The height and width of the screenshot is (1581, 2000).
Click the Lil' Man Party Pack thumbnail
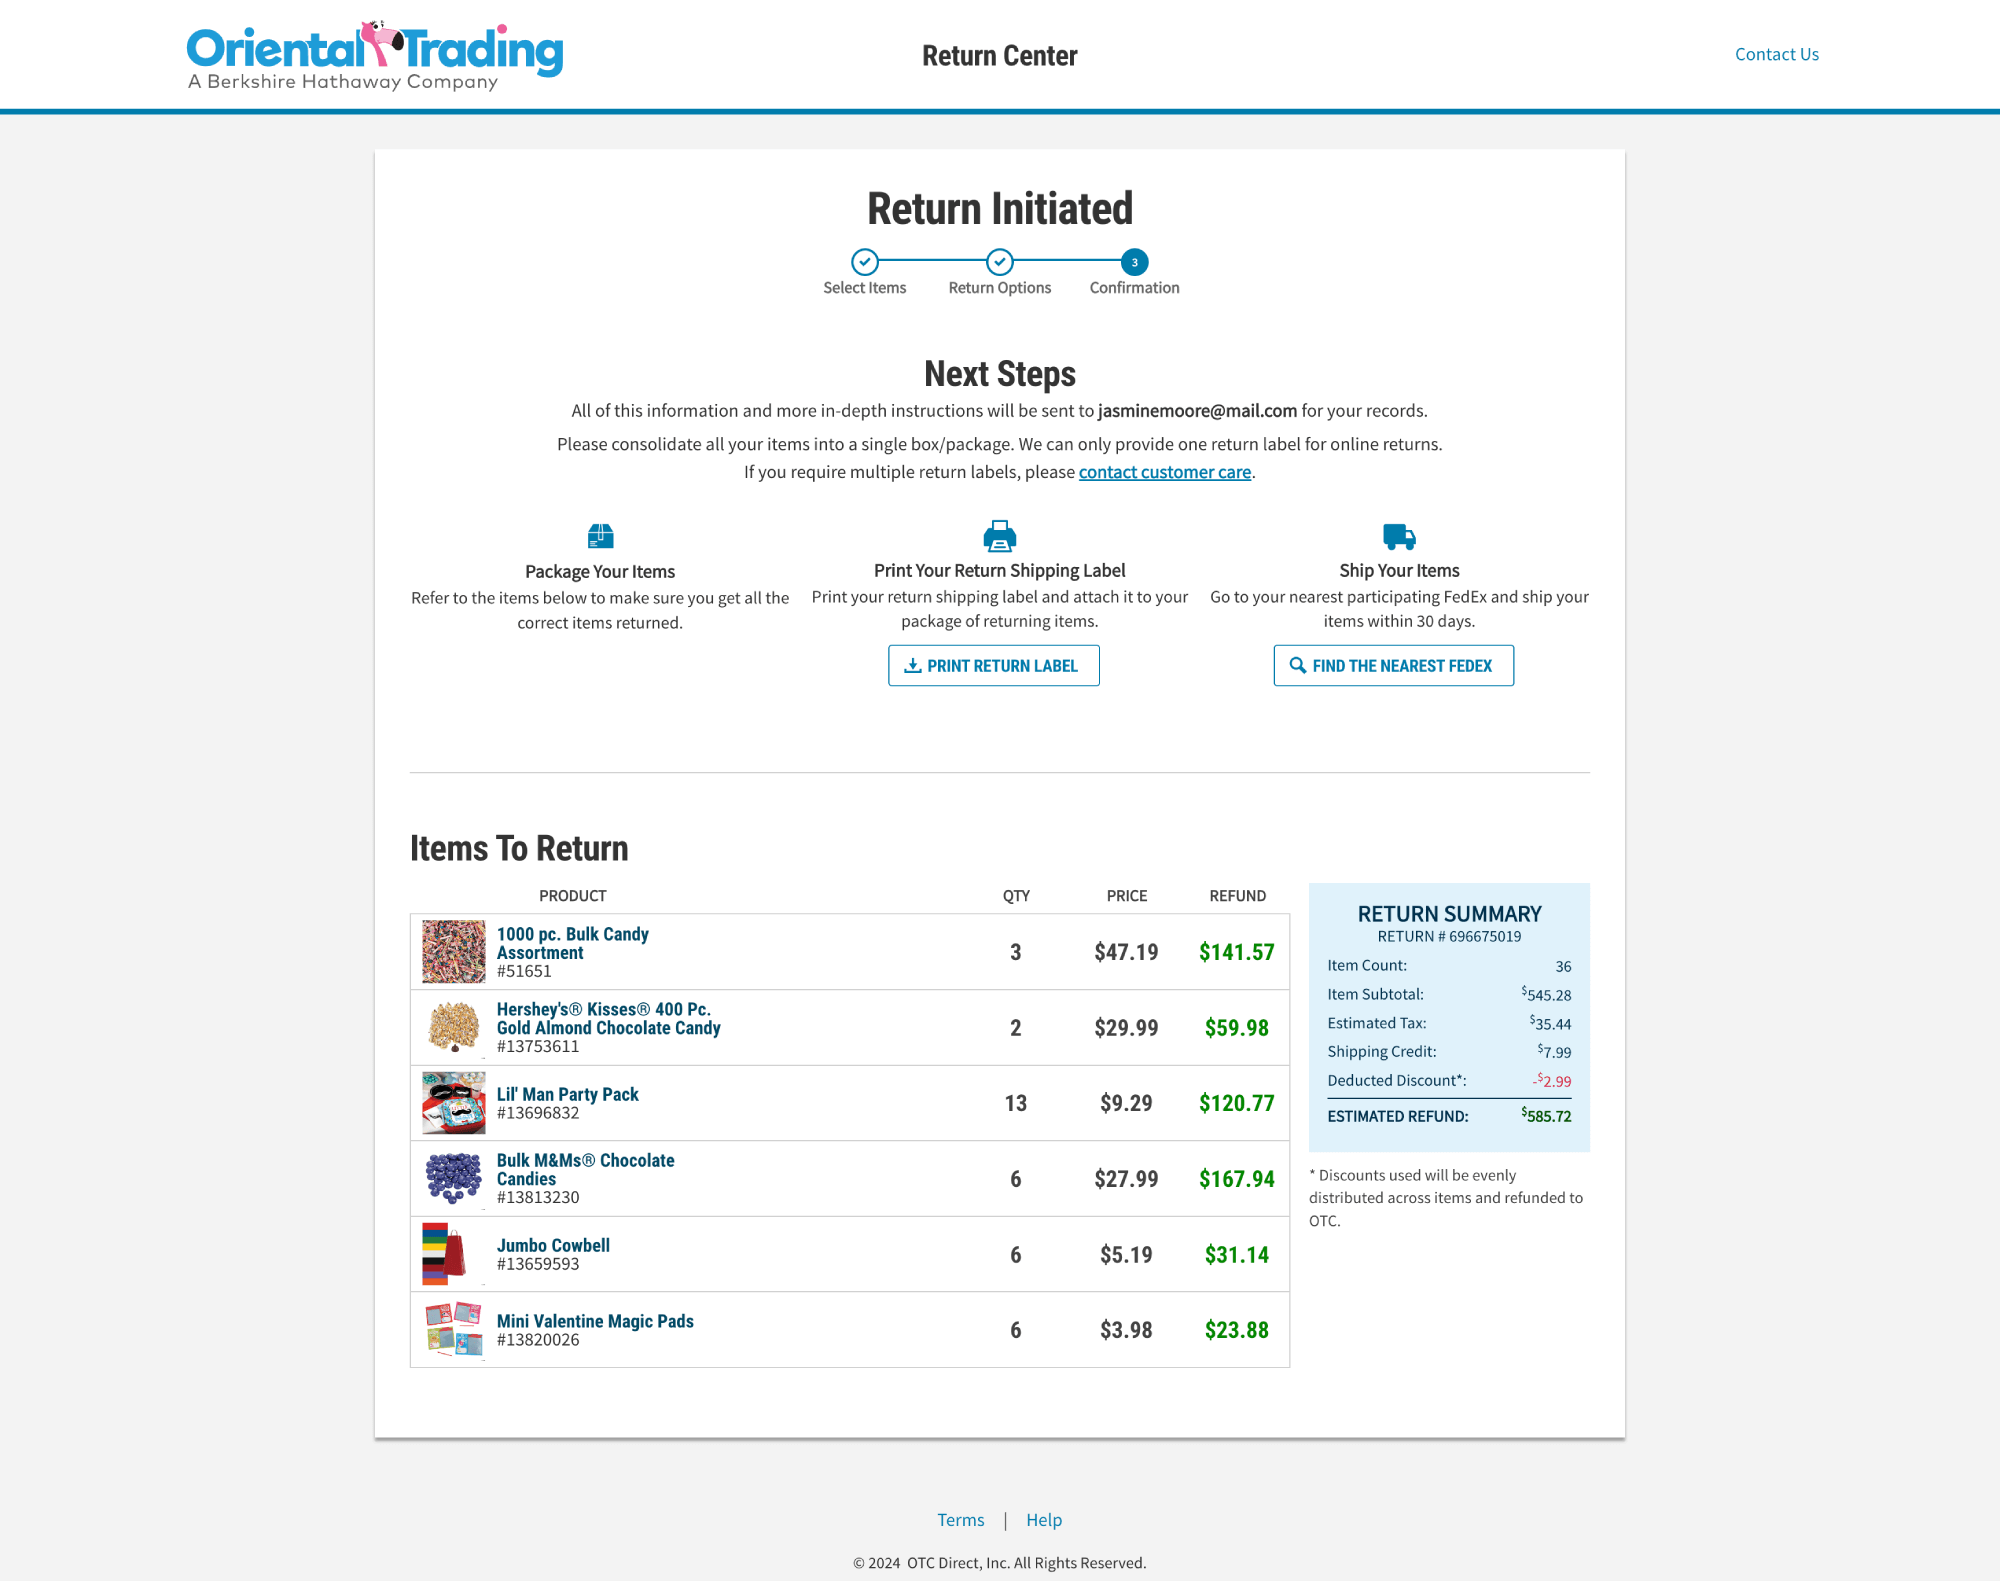click(453, 1103)
